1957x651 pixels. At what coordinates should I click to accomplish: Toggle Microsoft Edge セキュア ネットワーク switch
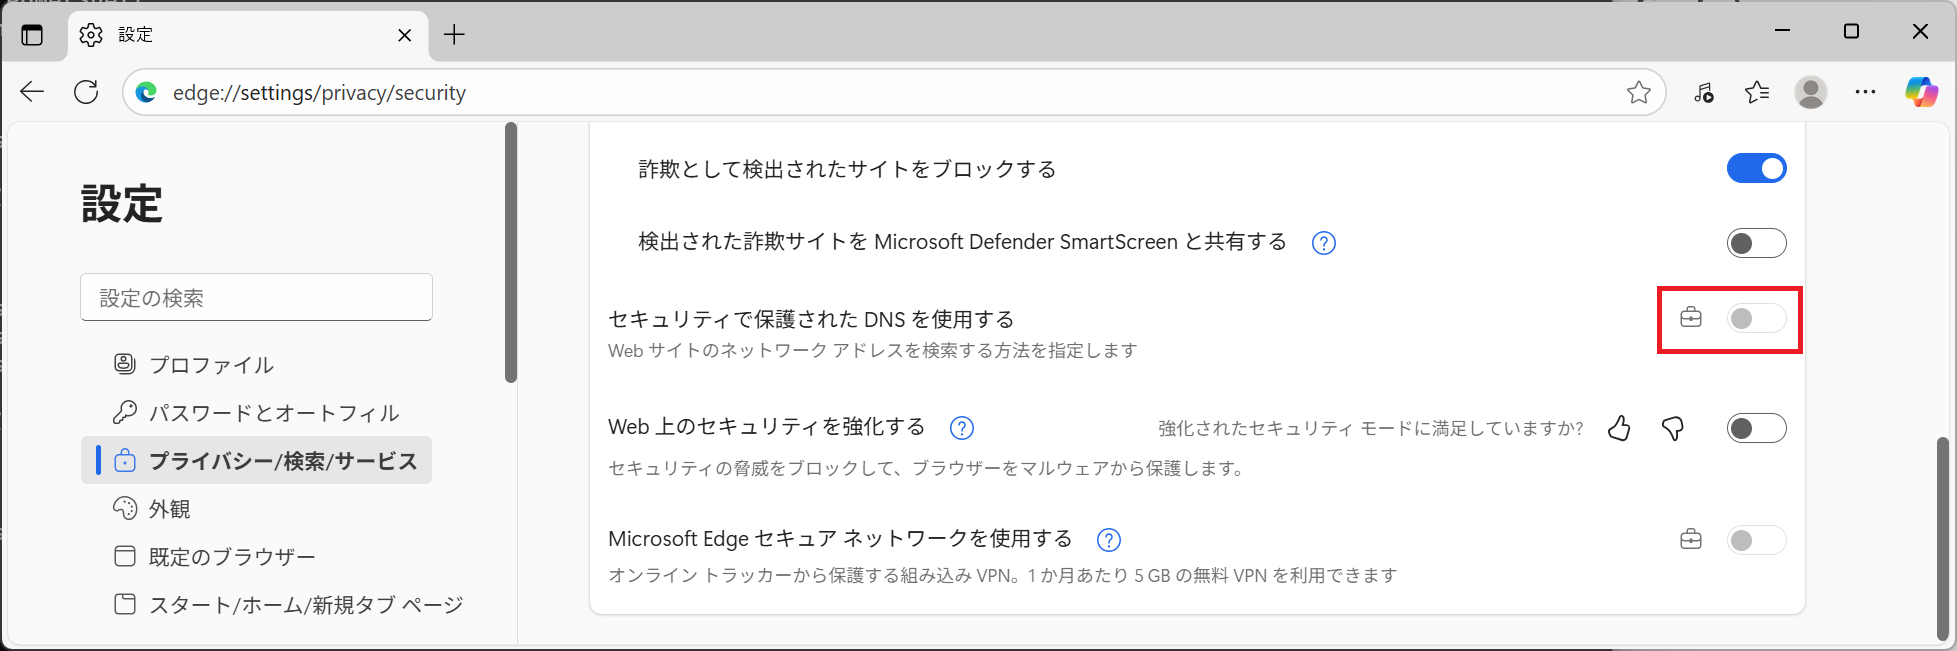1756,540
